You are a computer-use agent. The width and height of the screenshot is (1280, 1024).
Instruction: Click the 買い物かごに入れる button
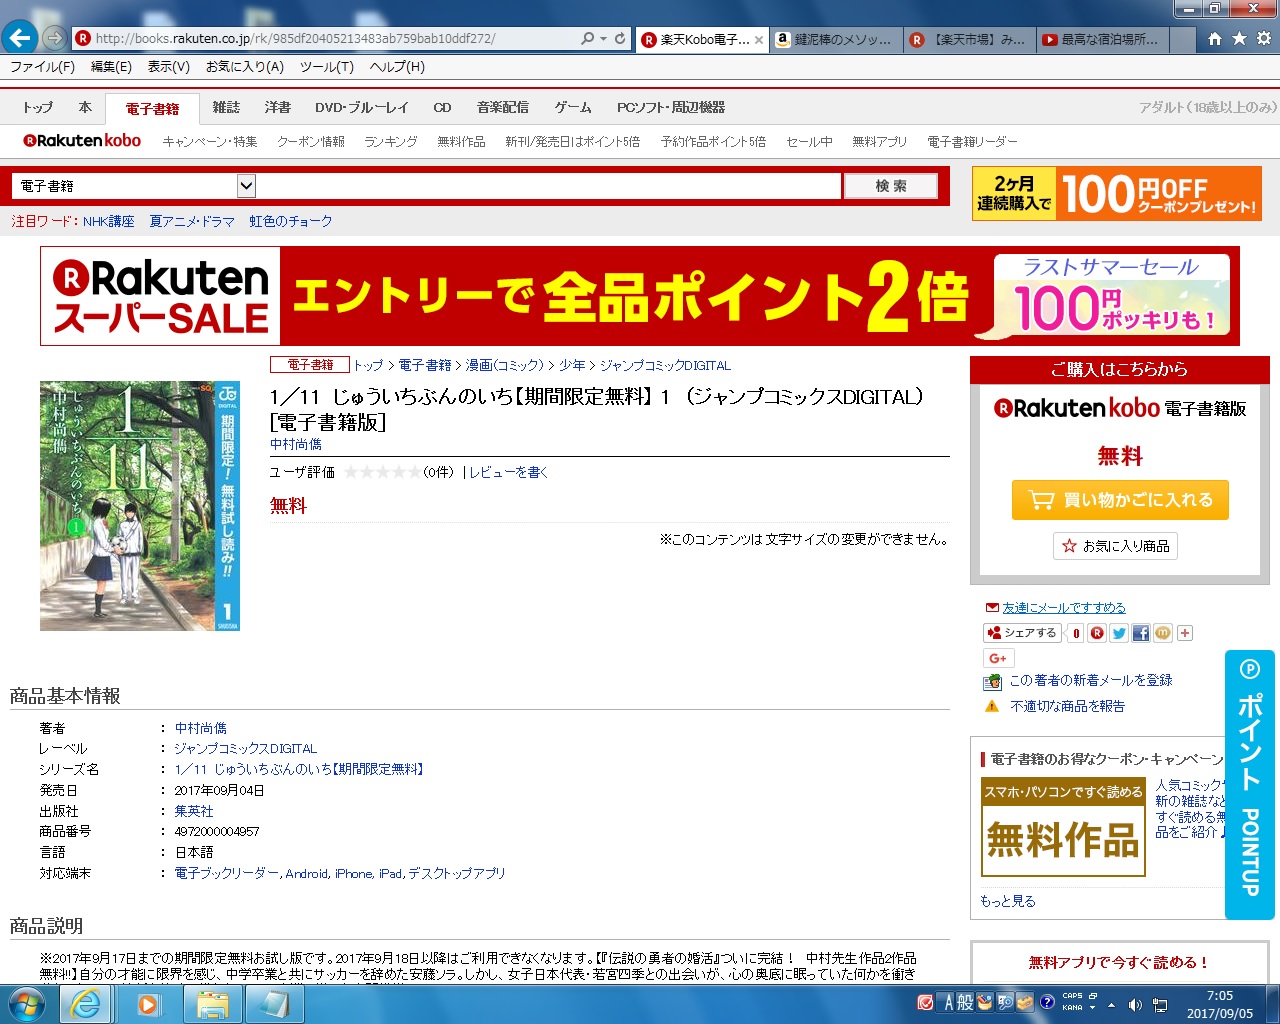pyautogui.click(x=1120, y=500)
